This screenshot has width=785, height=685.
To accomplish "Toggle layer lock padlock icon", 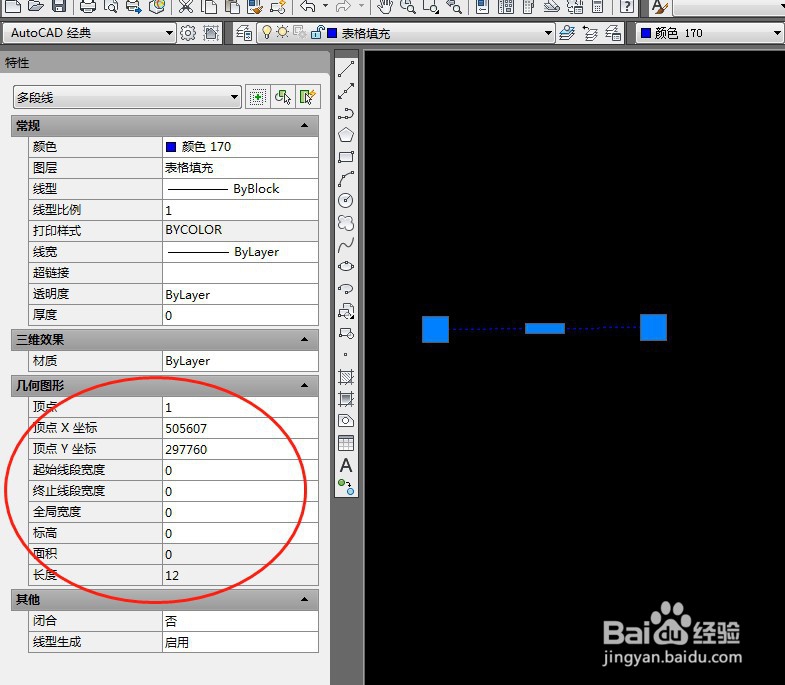I will pos(317,33).
